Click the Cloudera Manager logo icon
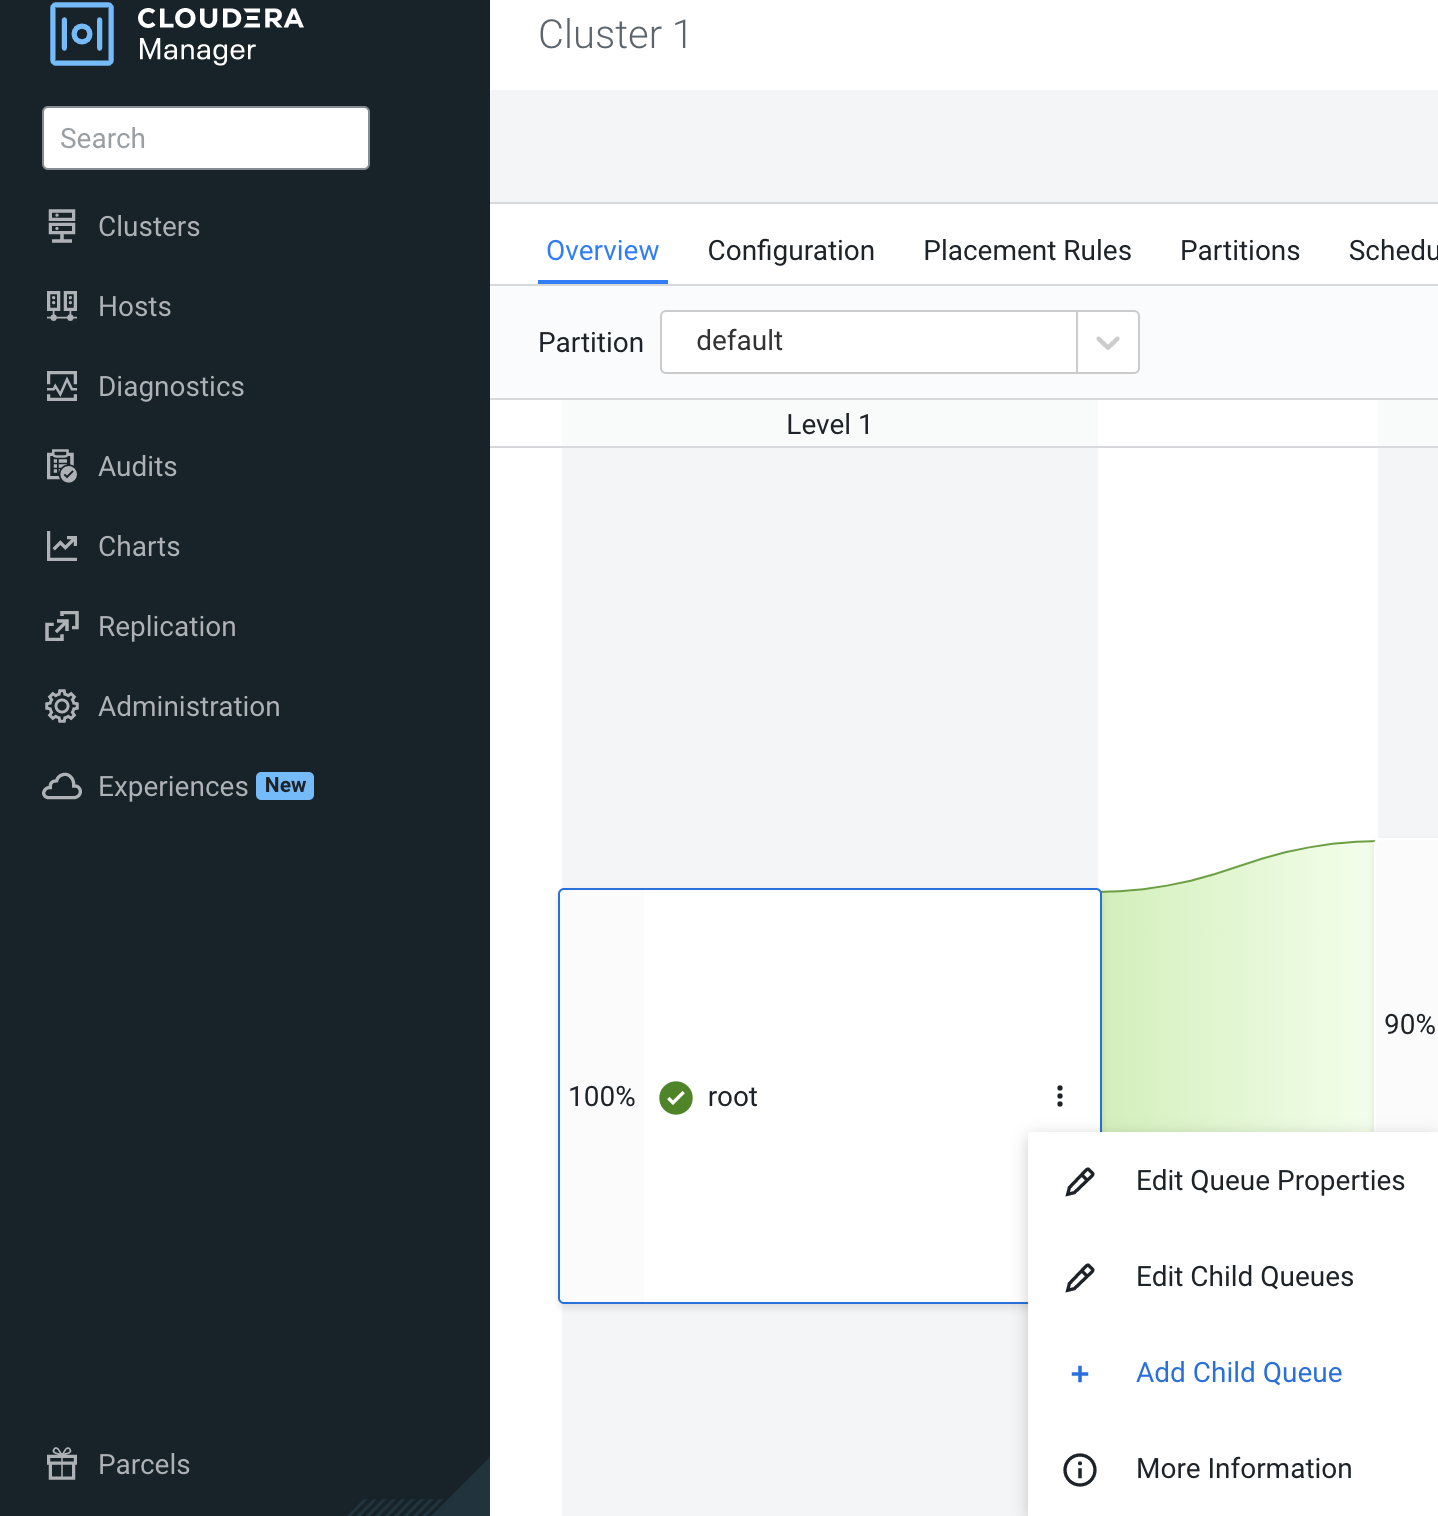 pyautogui.click(x=82, y=34)
